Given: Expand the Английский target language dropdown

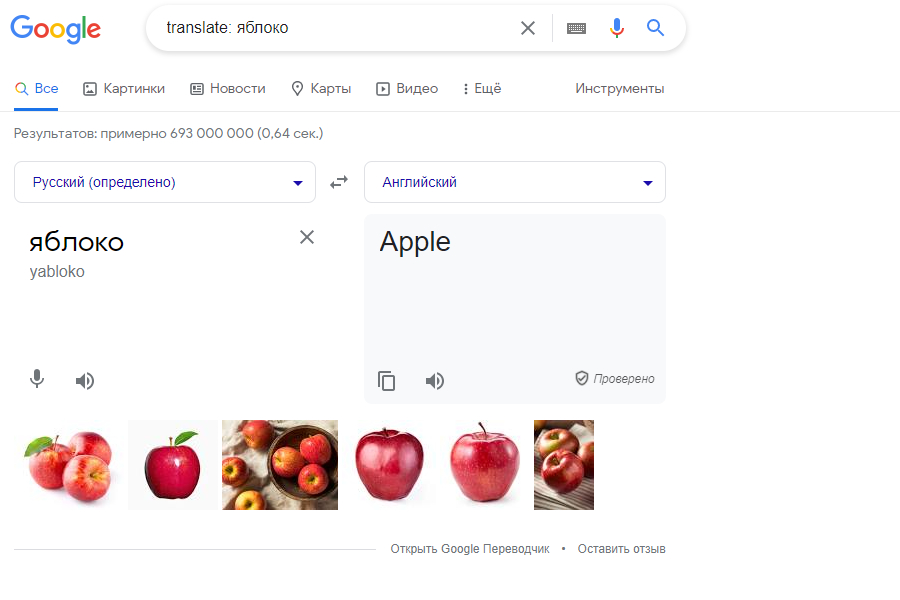Looking at the screenshot, I should [515, 182].
